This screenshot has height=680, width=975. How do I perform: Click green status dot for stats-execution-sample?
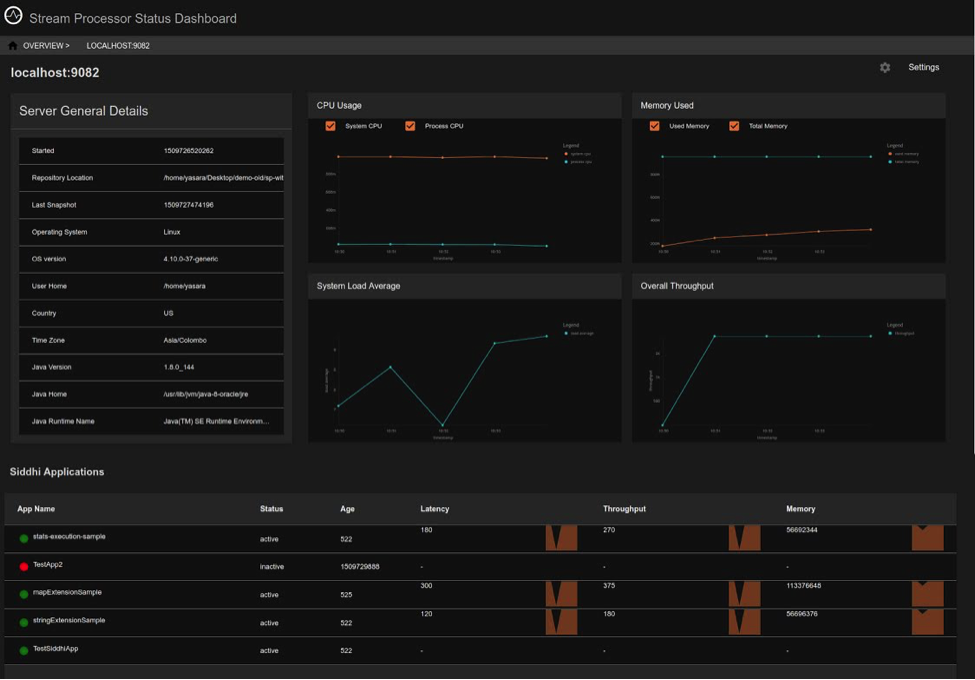[24, 539]
